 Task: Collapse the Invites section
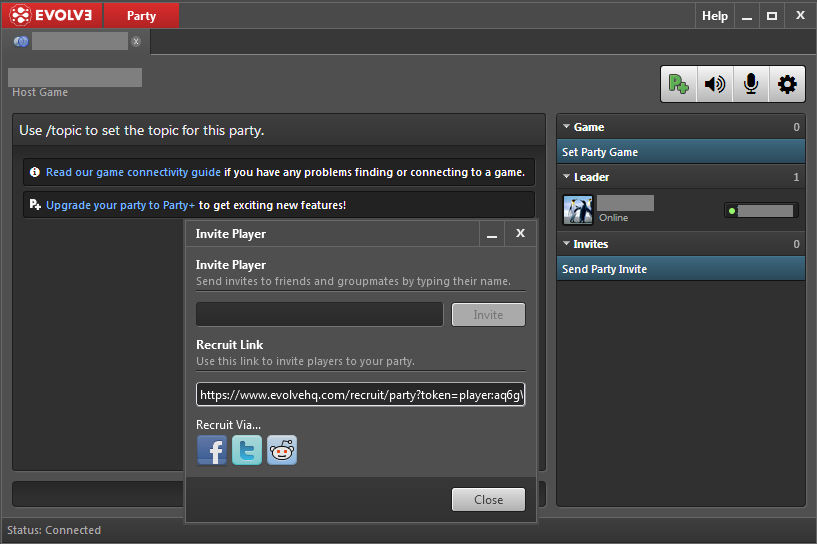[x=566, y=243]
